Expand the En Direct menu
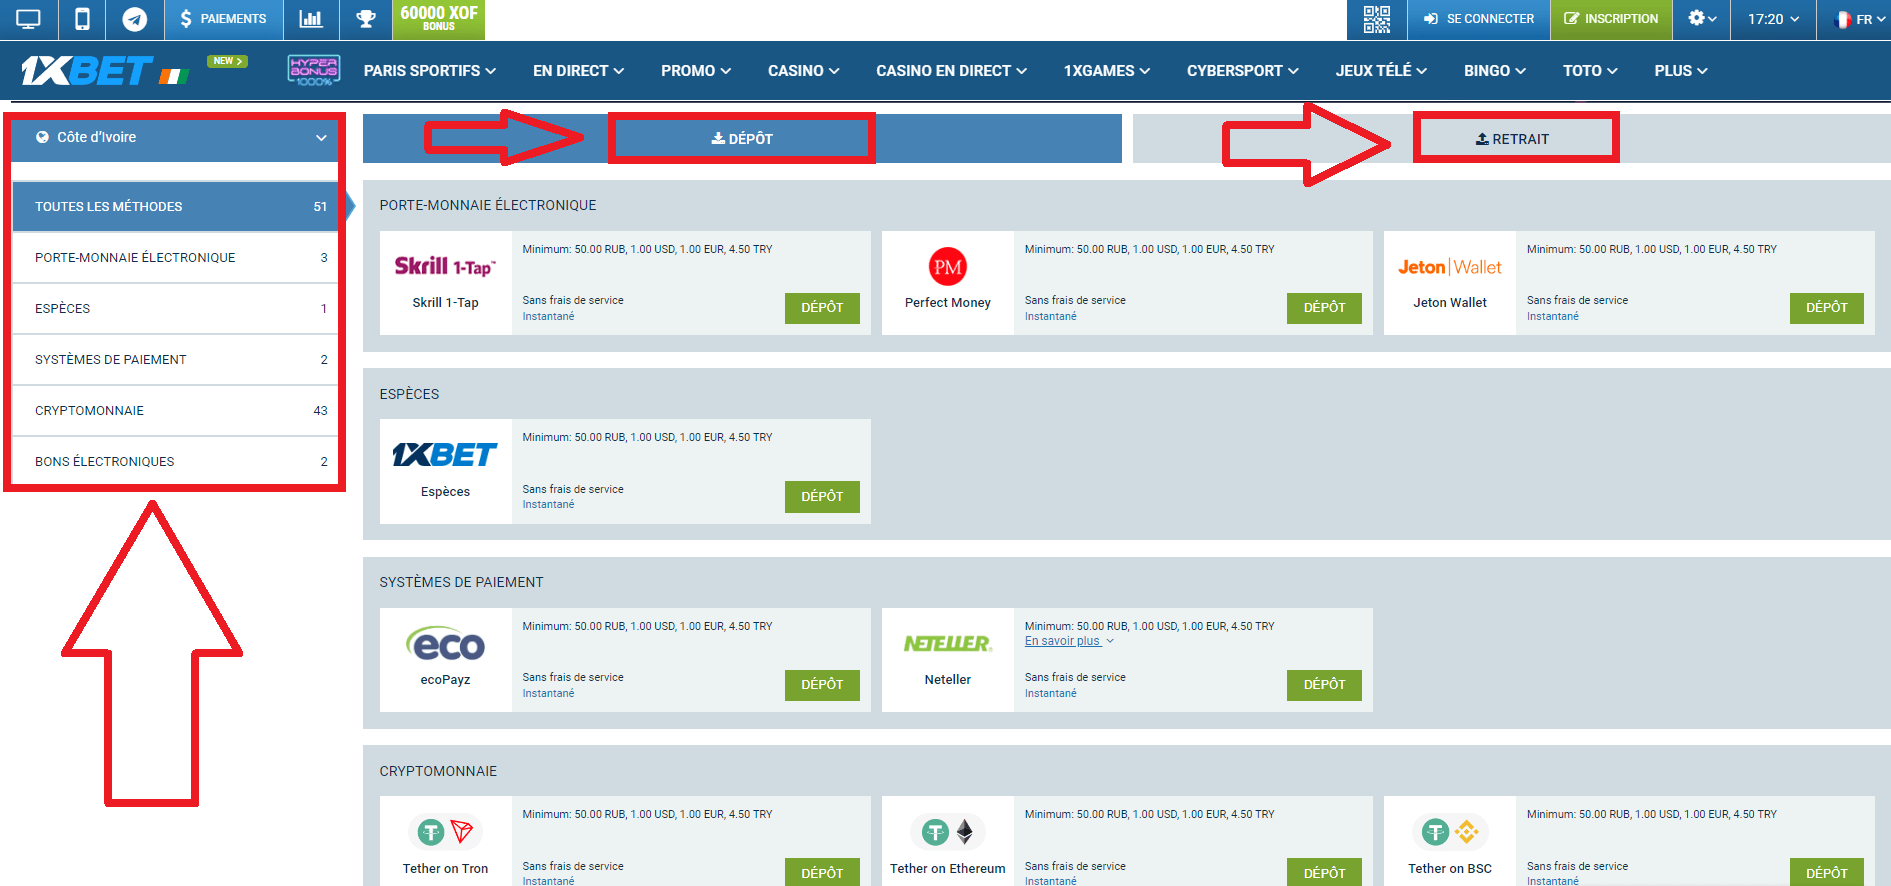 (578, 71)
